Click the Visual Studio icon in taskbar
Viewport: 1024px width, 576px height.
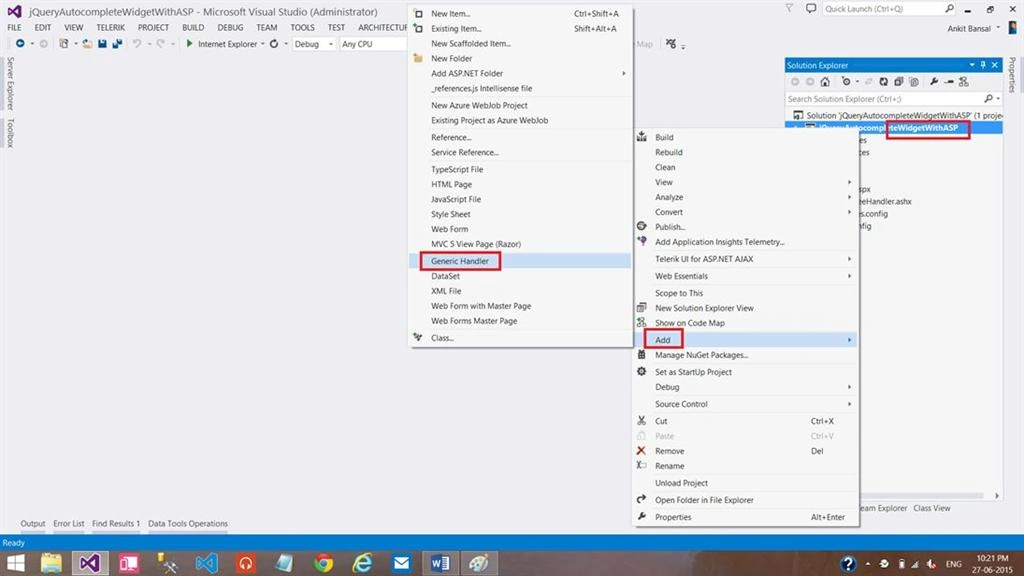pos(89,563)
